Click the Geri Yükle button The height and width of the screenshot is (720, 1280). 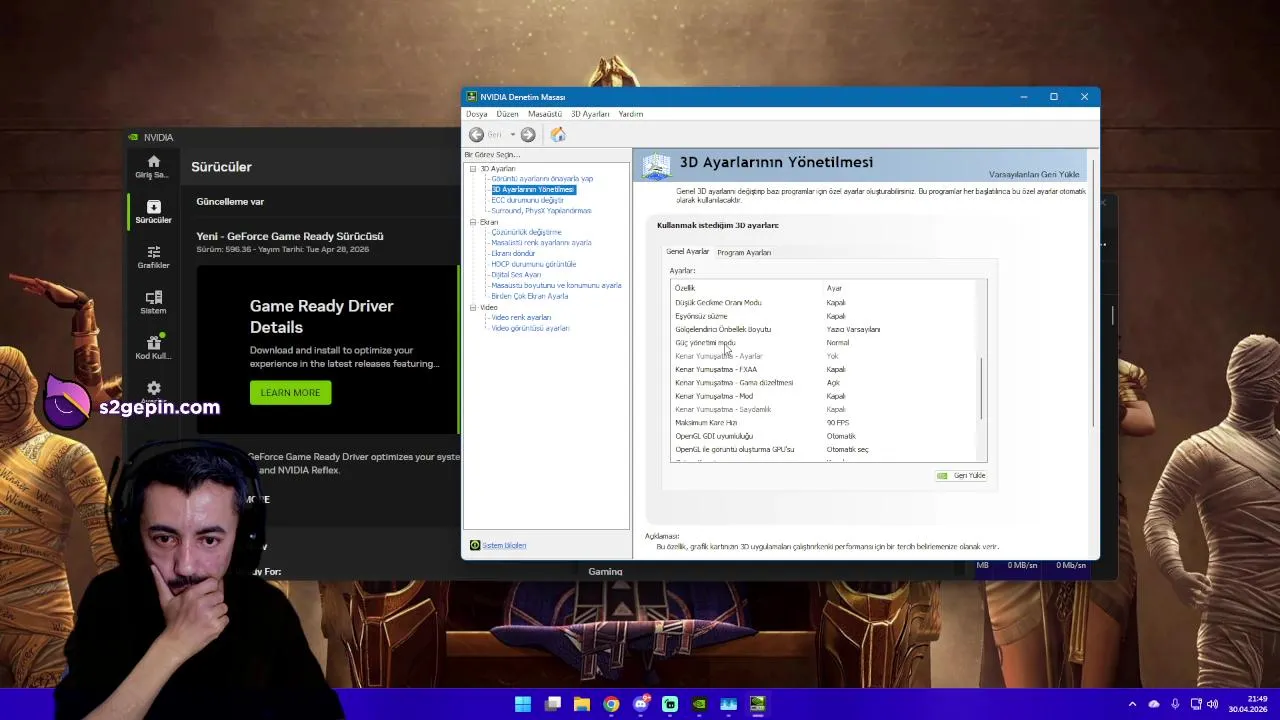962,476
